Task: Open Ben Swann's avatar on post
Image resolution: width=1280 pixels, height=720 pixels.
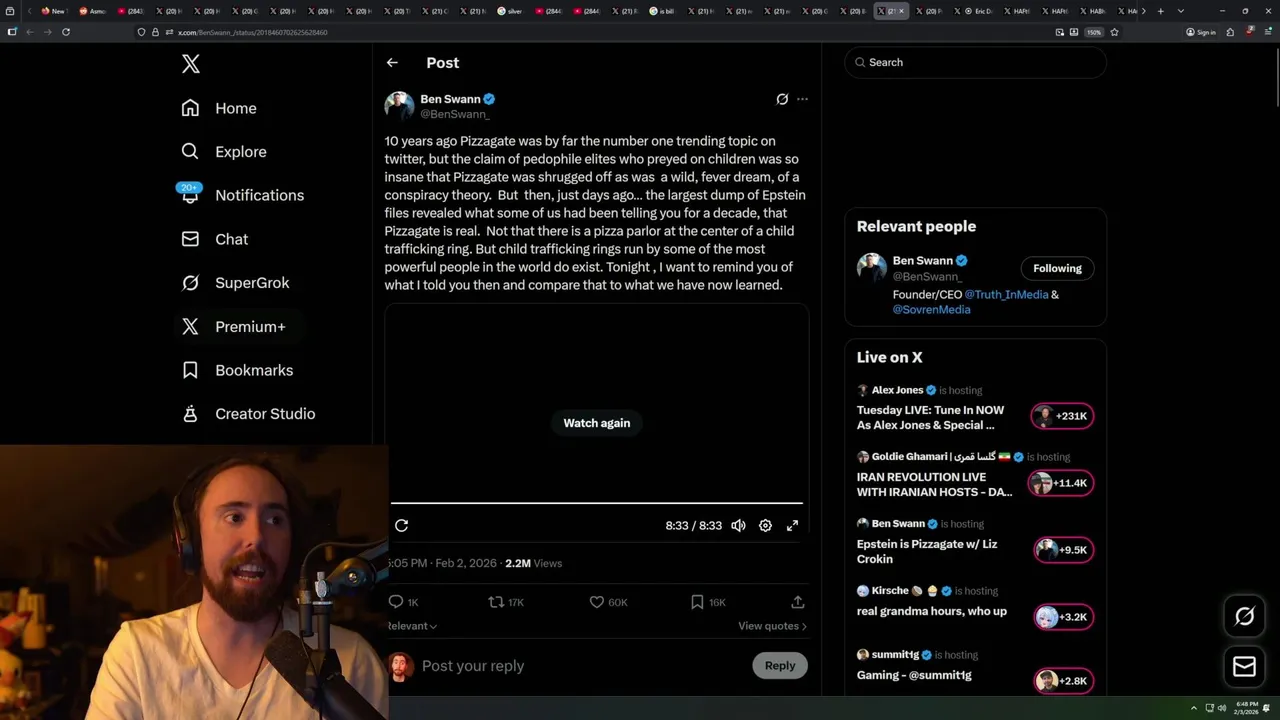Action: (399, 106)
